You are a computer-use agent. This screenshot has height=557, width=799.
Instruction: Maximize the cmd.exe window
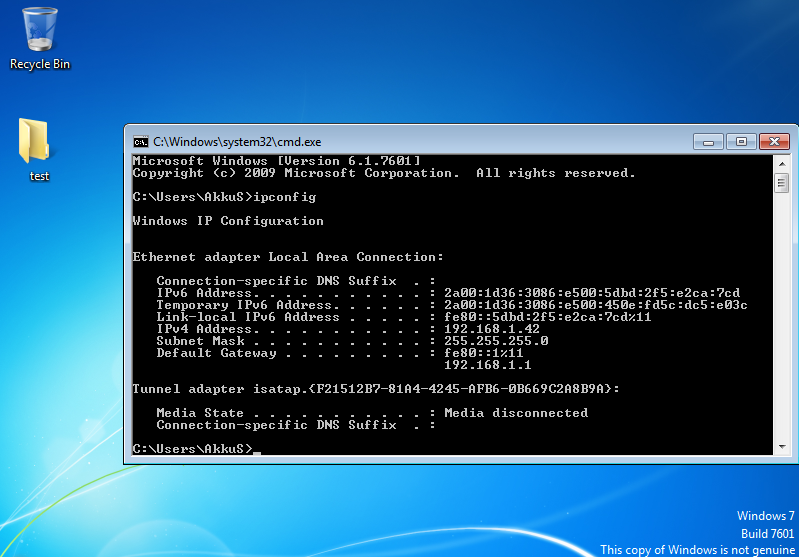coord(740,142)
